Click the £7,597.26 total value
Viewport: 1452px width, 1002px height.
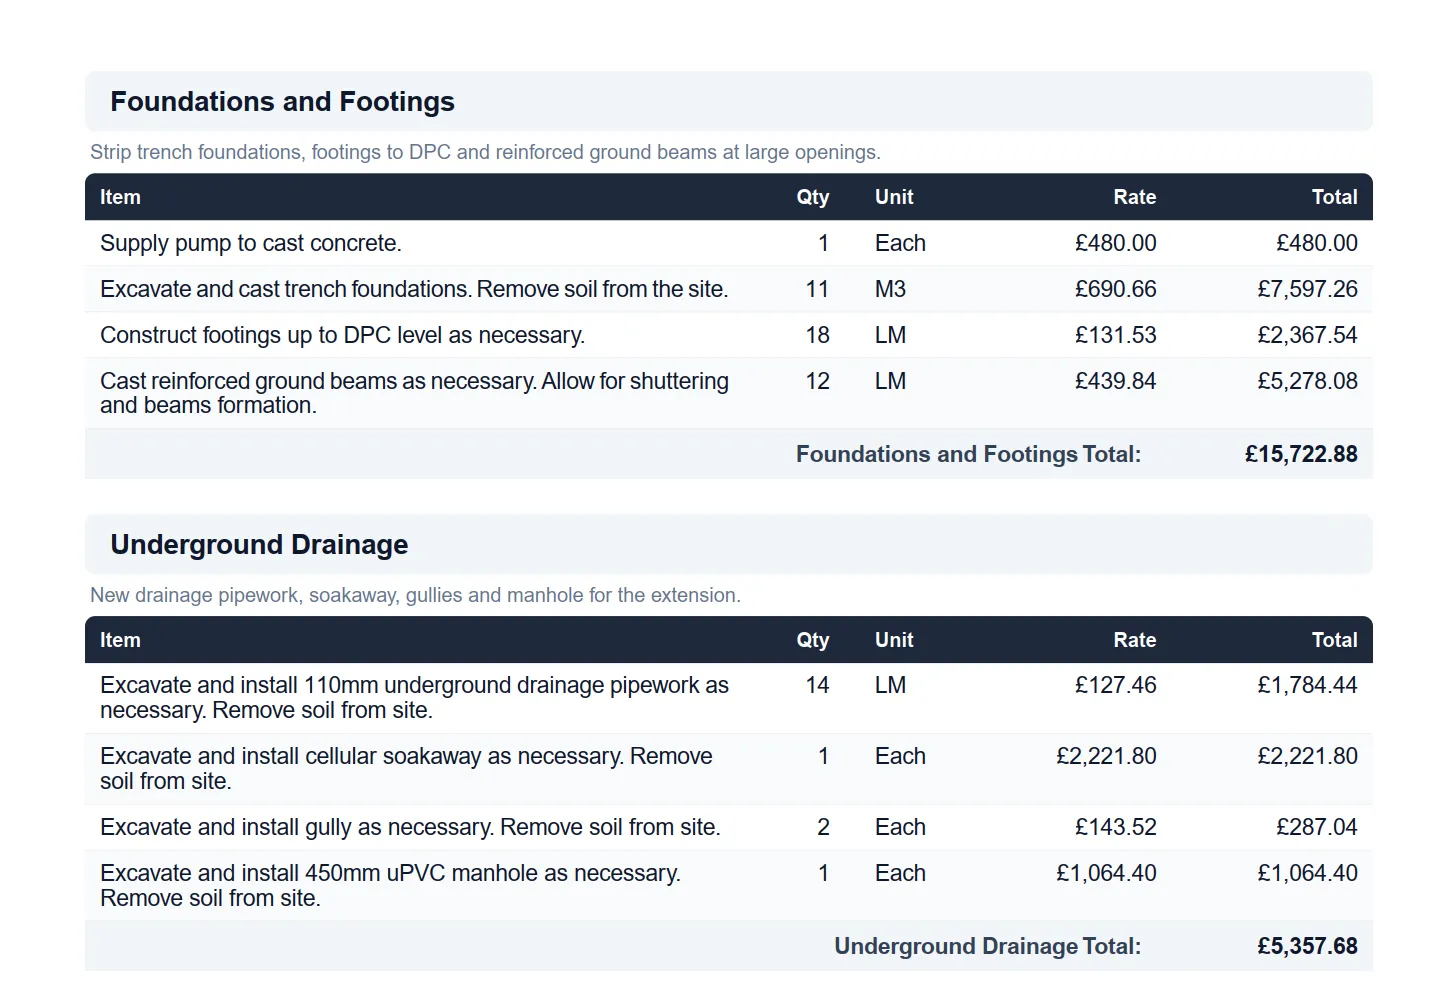(x=1307, y=289)
